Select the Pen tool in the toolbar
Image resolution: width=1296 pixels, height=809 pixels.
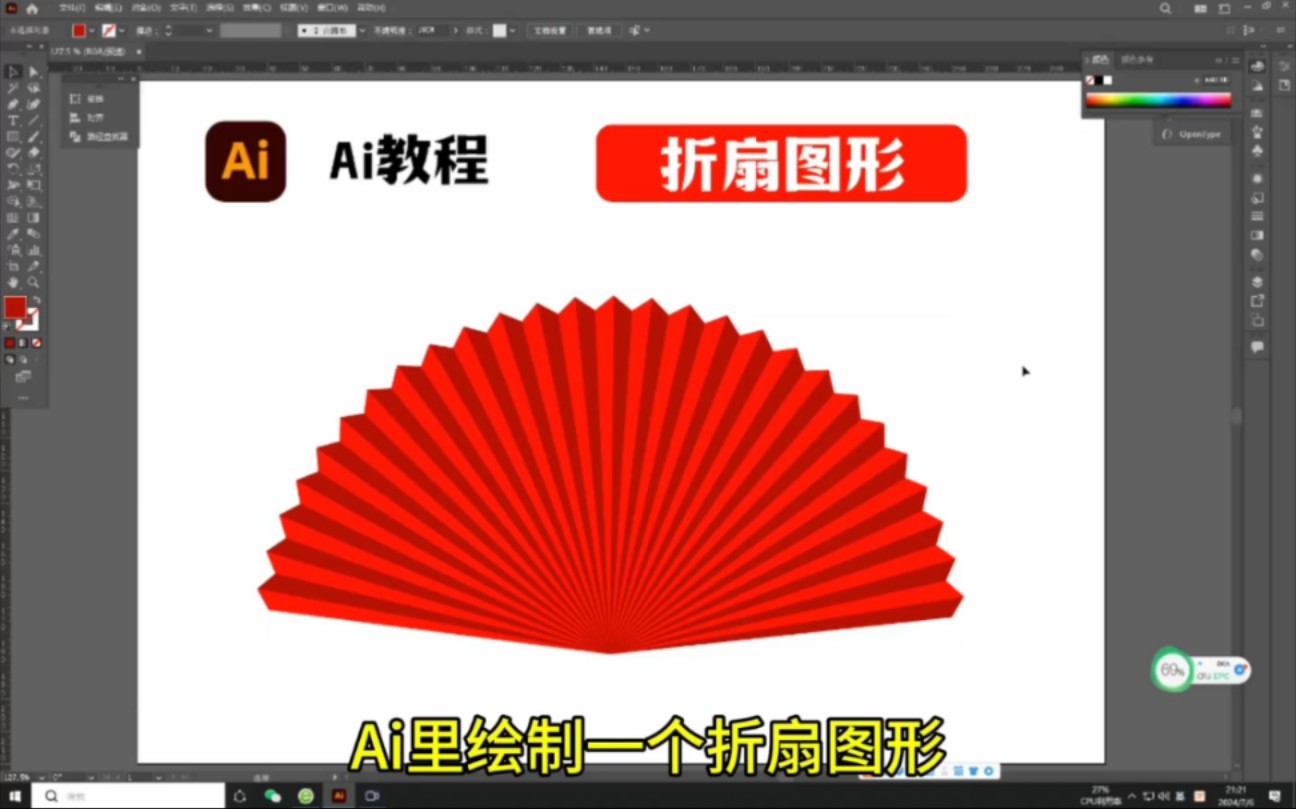point(13,103)
